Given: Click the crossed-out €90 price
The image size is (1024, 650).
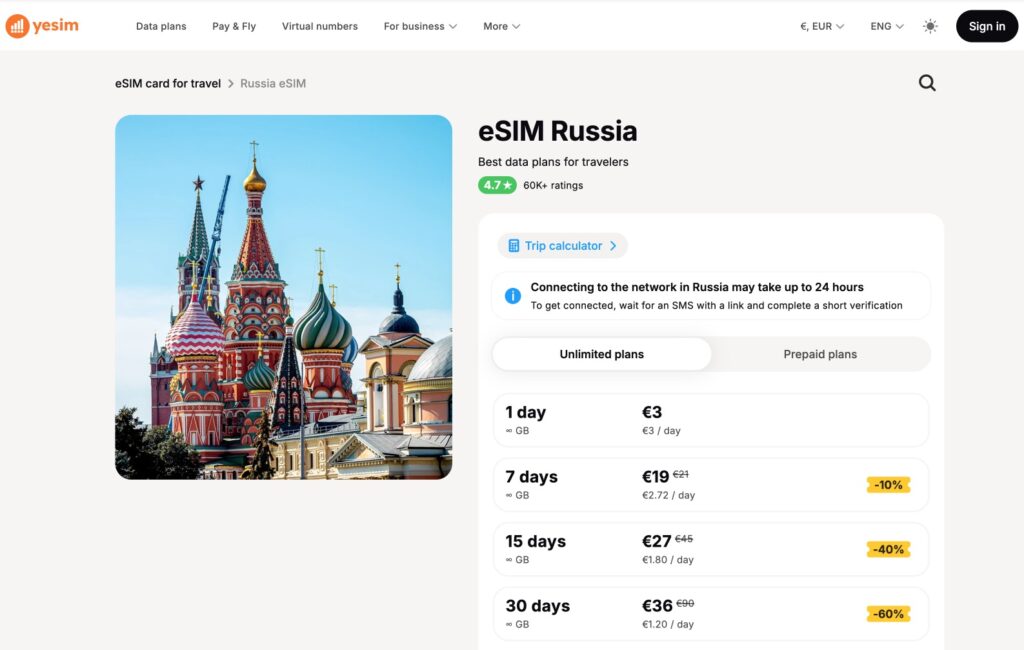Looking at the screenshot, I should tap(685, 604).
